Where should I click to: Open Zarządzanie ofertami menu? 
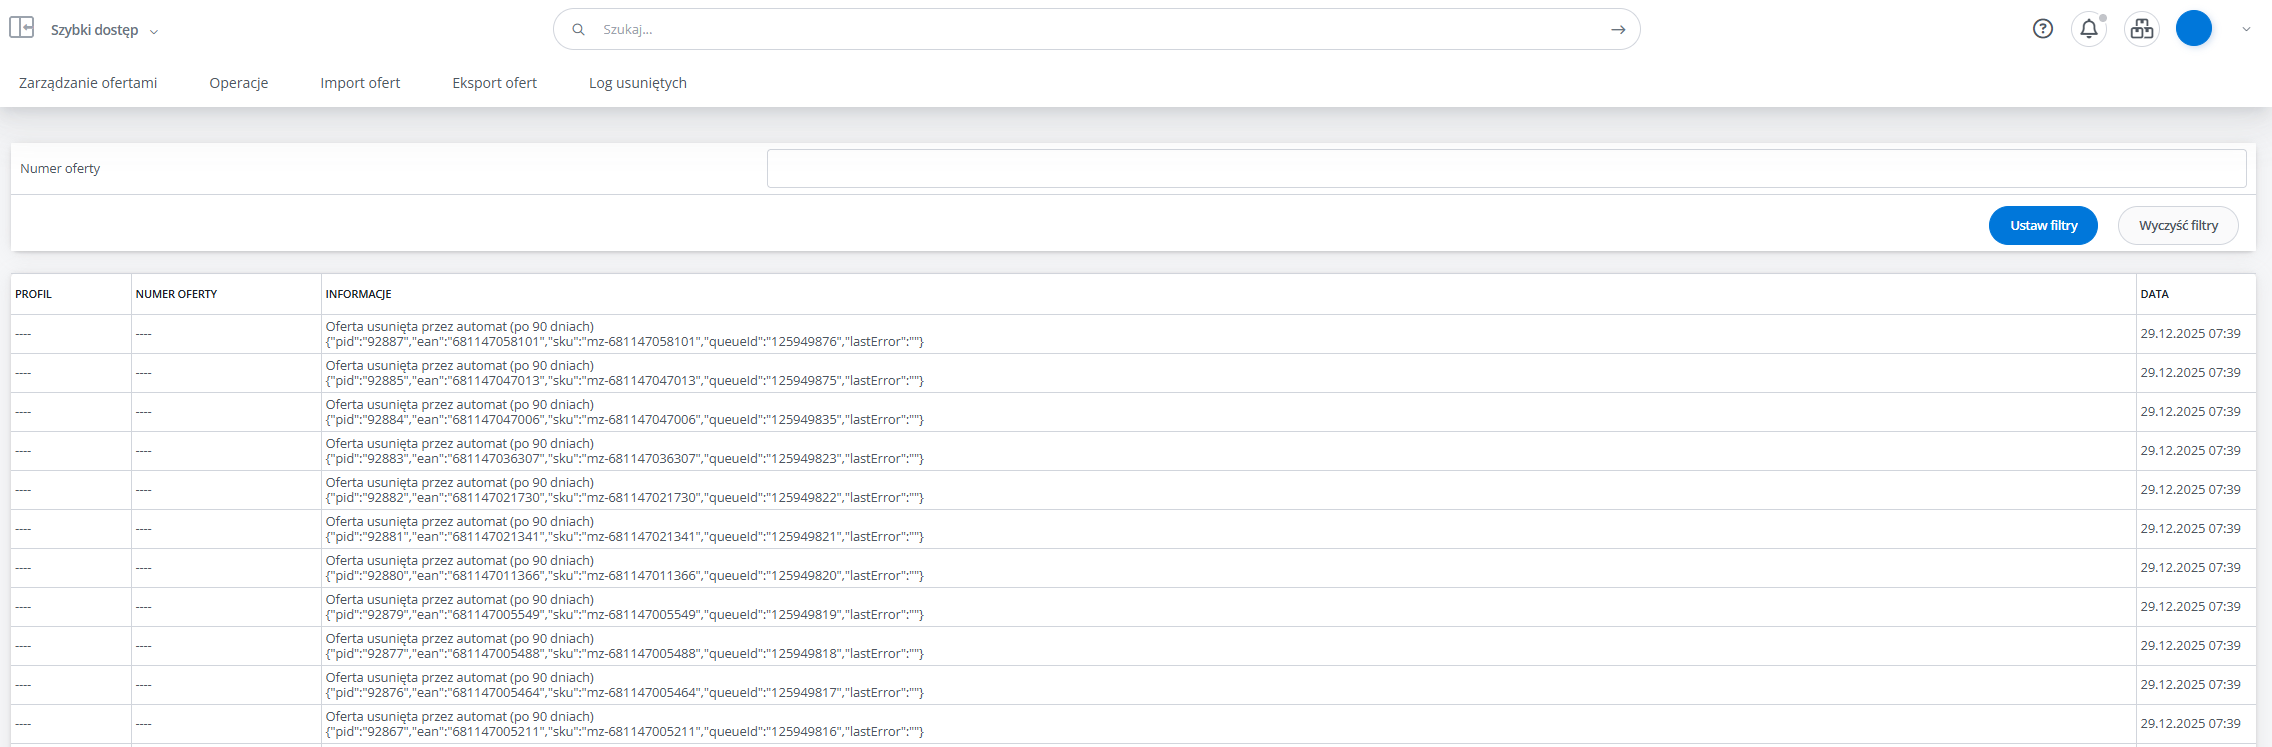pyautogui.click(x=88, y=83)
